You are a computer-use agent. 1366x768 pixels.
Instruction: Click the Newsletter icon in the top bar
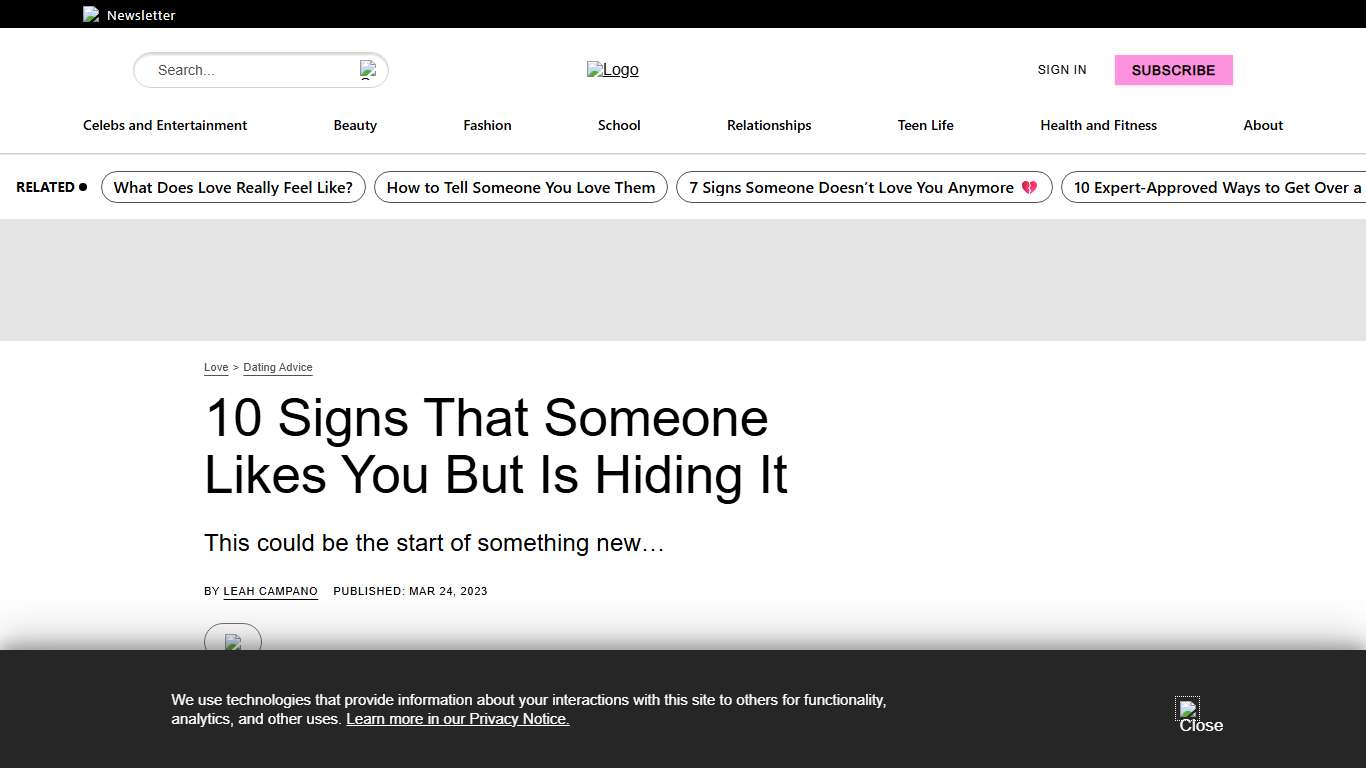pos(91,14)
